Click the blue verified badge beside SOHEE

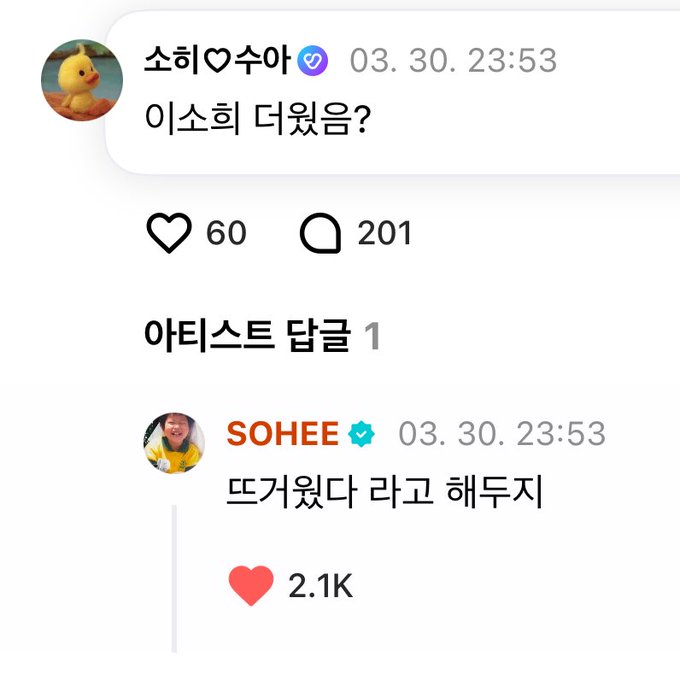(361, 434)
